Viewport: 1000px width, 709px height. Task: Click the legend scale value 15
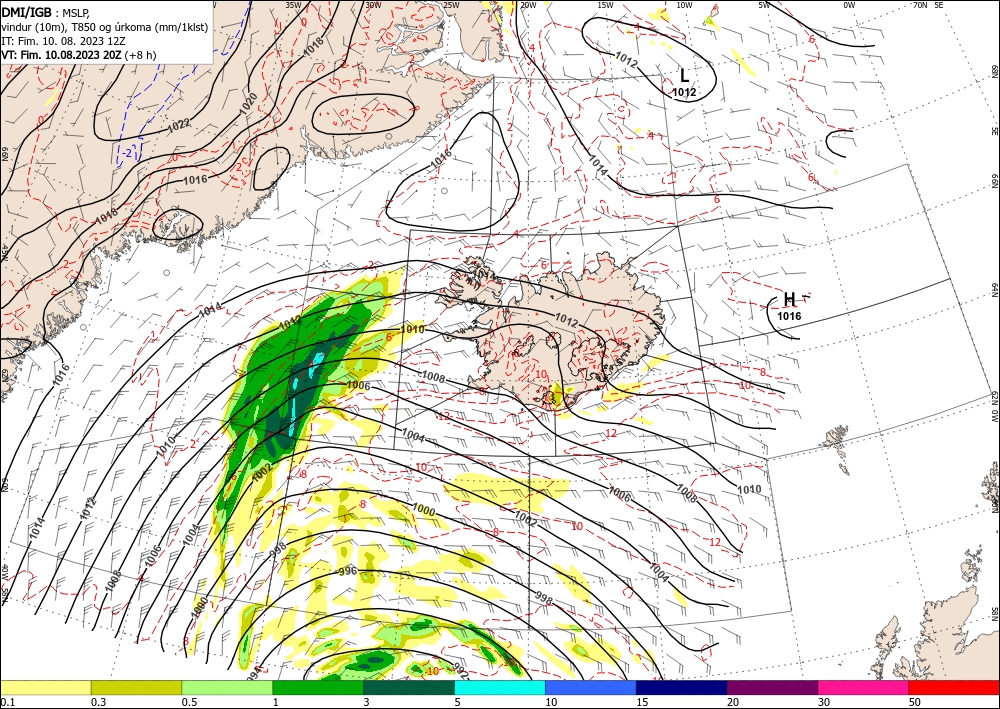coord(642,702)
